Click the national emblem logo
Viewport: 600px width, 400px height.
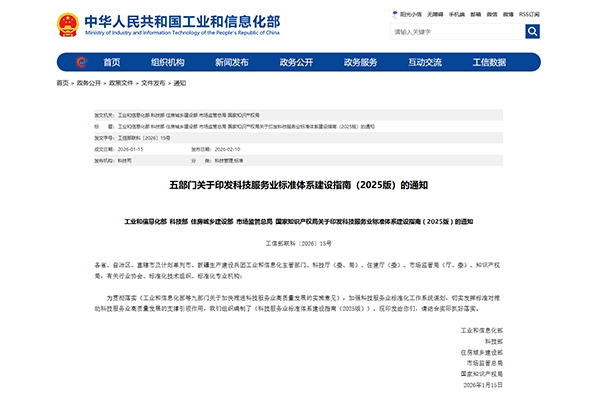tap(66, 22)
